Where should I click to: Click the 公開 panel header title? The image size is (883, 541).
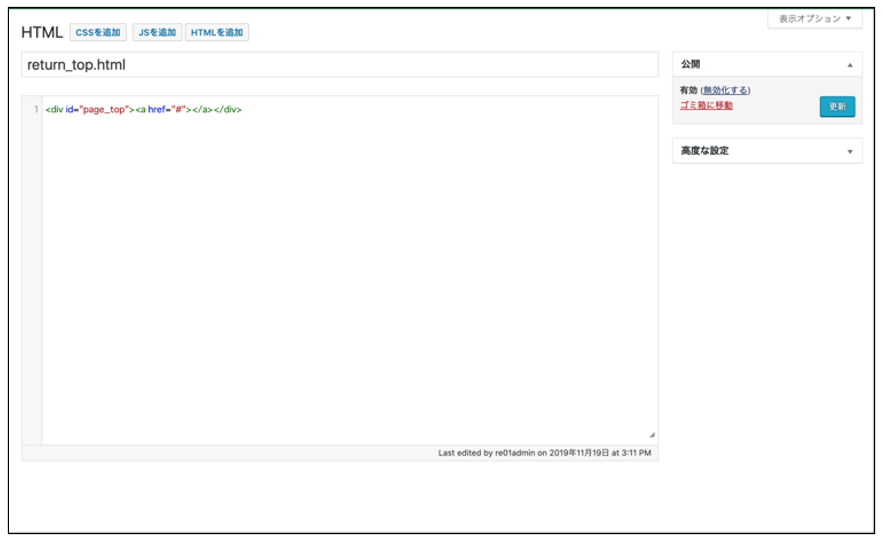[691, 65]
